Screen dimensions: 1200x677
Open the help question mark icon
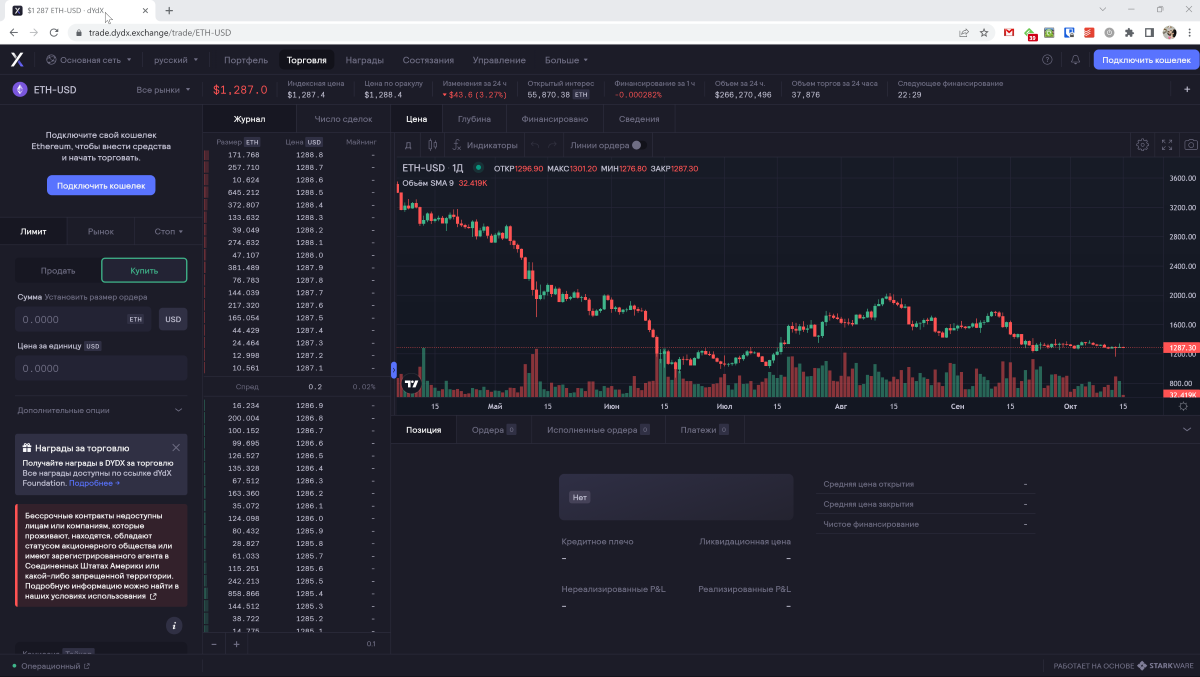[1047, 60]
